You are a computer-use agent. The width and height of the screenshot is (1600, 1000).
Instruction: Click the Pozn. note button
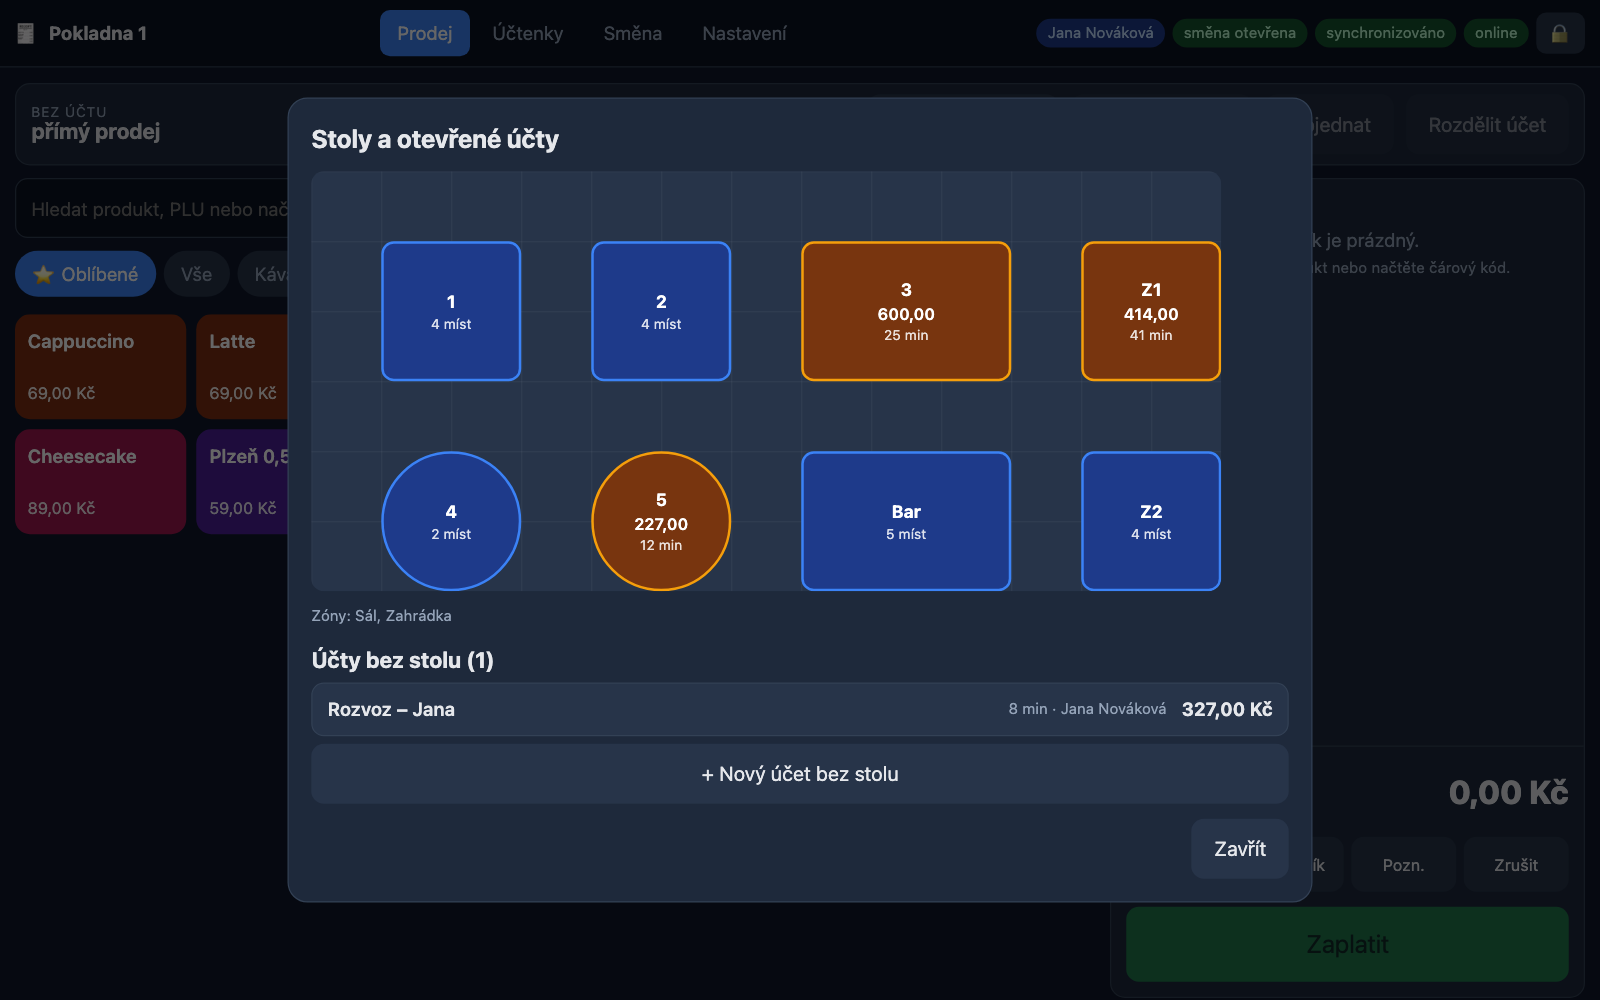(x=1403, y=865)
